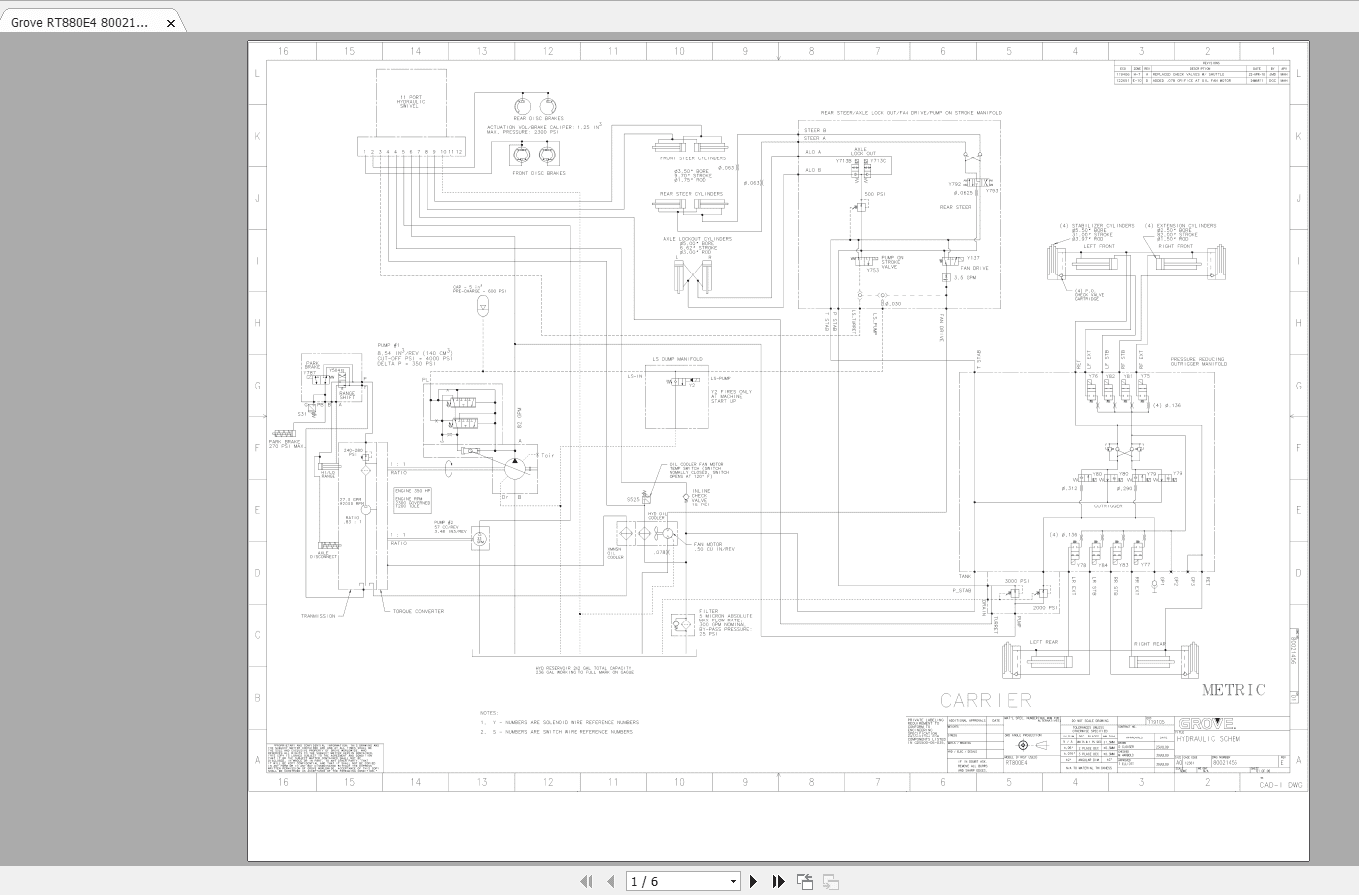Click the grayed second rotate icon

tap(830, 881)
